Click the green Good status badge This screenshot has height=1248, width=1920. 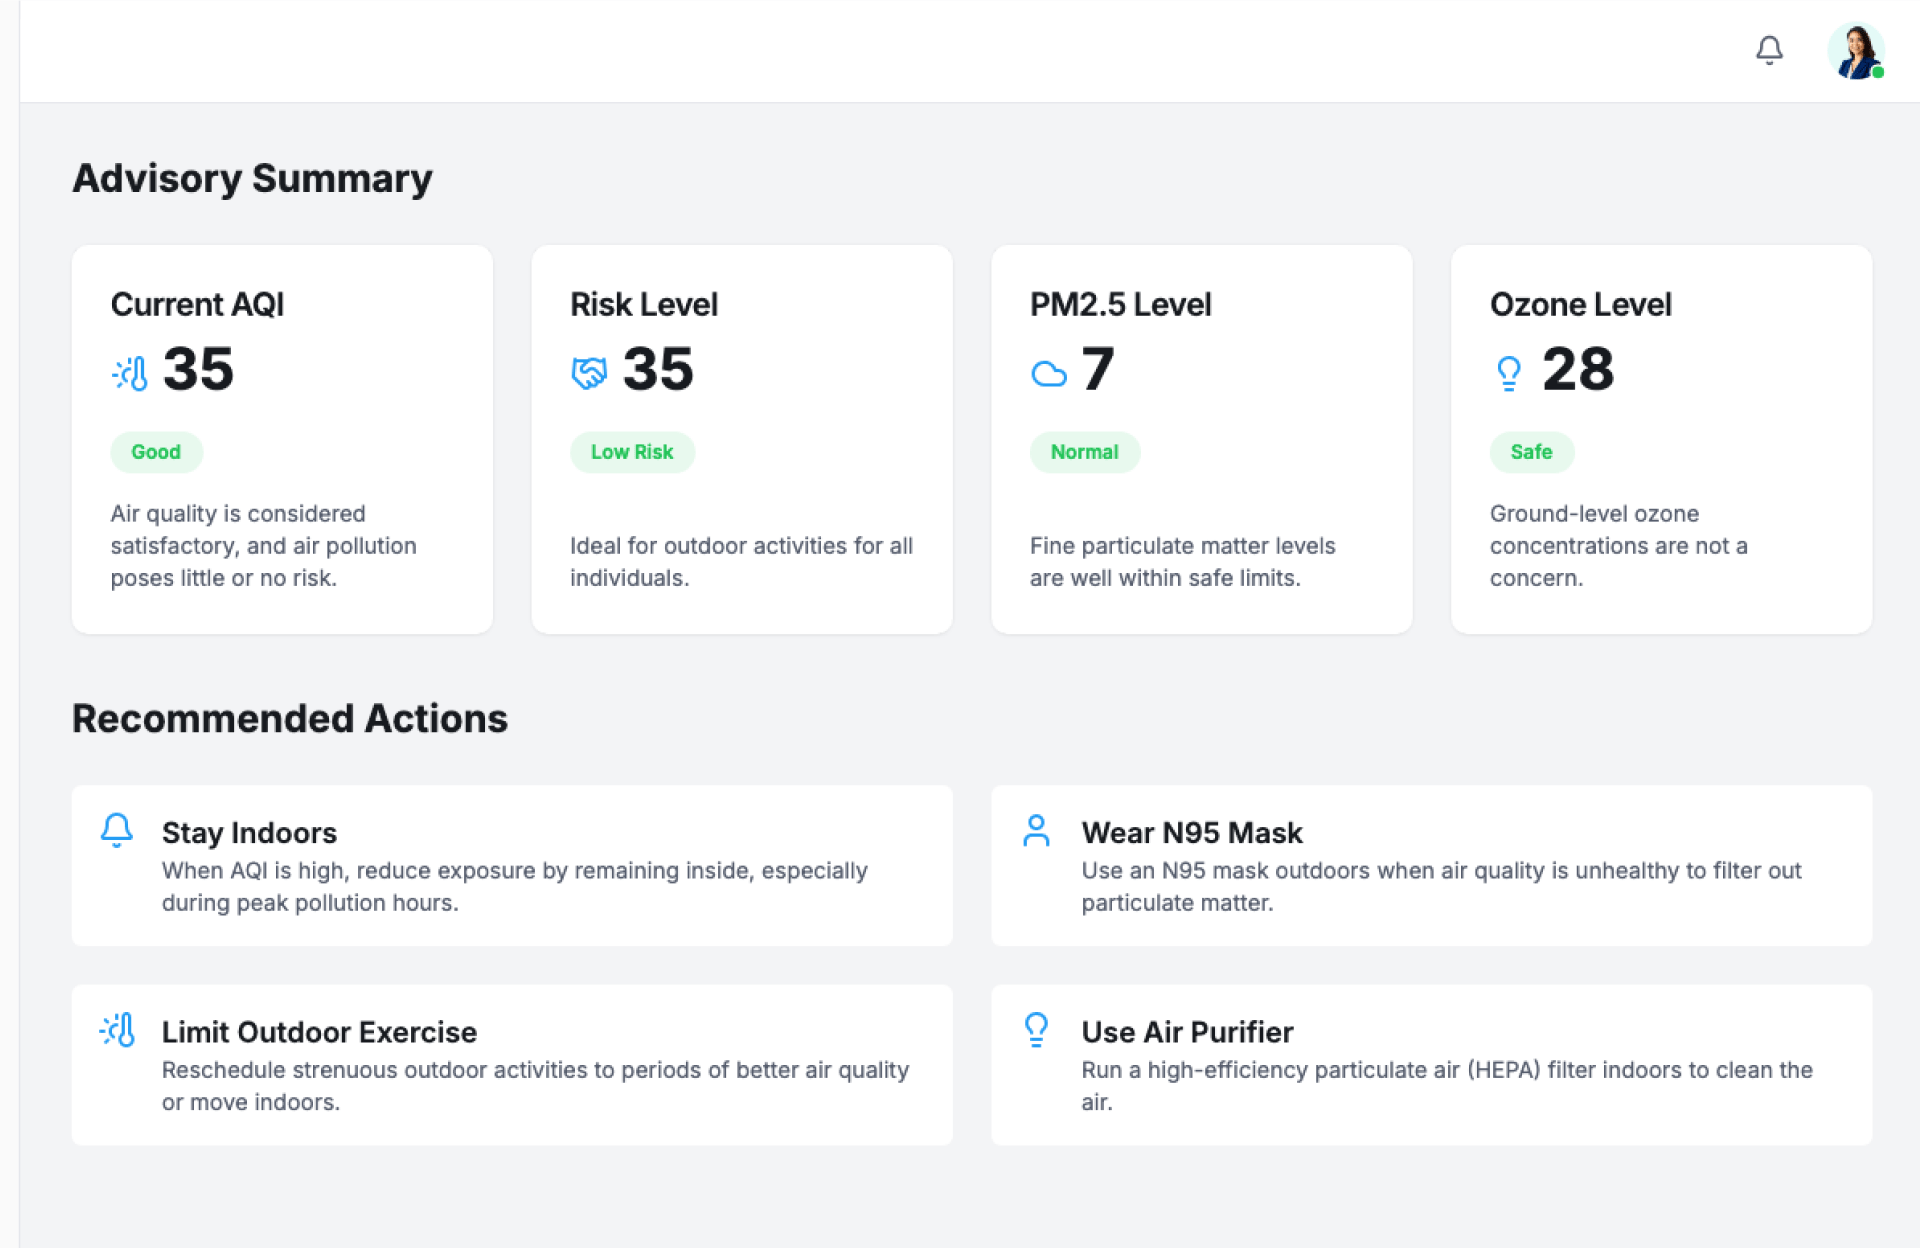click(156, 452)
